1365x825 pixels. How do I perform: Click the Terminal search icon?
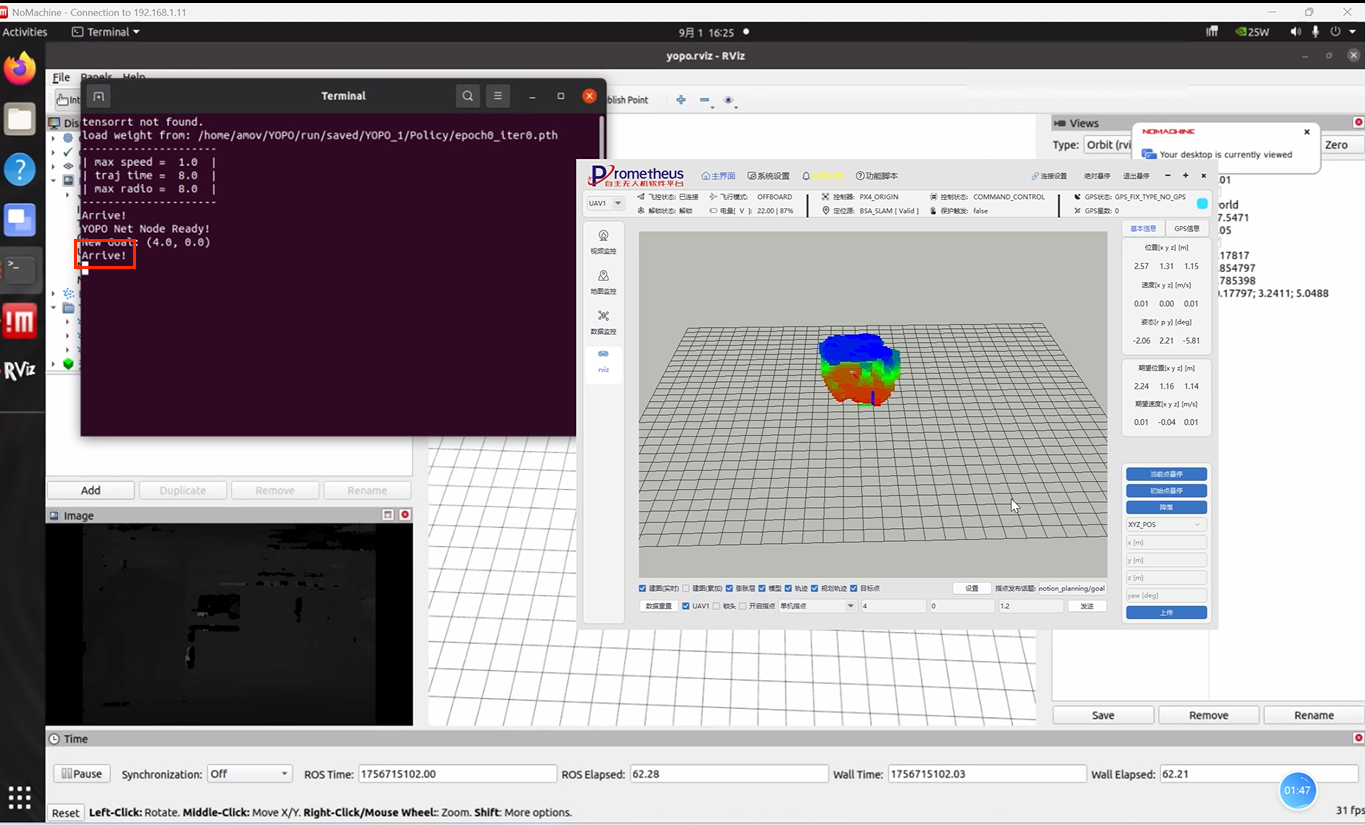[467, 96]
